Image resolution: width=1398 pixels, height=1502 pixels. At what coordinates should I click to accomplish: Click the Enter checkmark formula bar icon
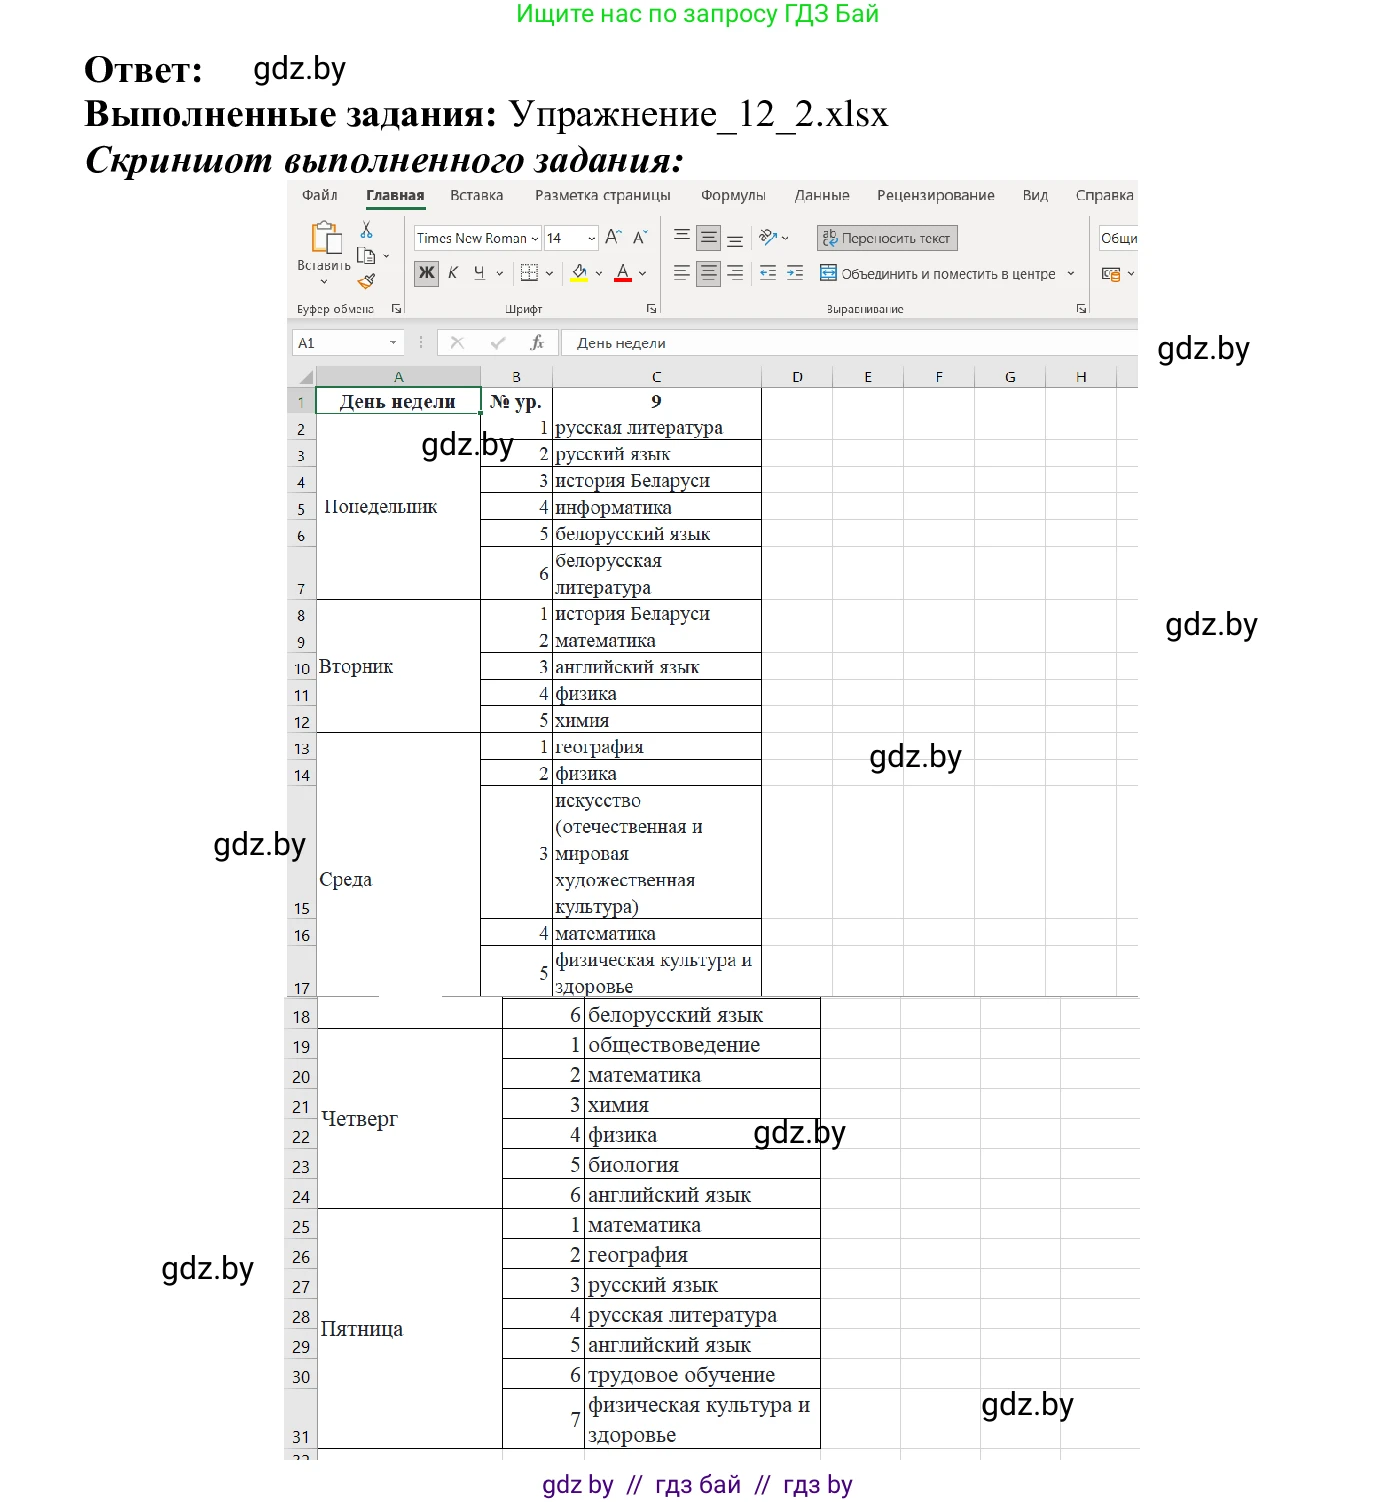[498, 343]
